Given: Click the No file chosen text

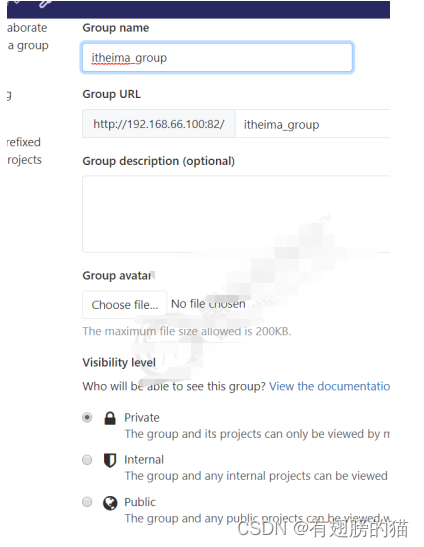Looking at the screenshot, I should coord(208,304).
